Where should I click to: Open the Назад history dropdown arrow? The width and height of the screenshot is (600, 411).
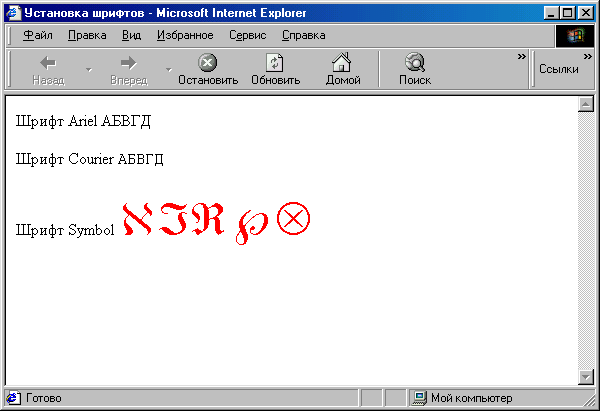pyautogui.click(x=89, y=70)
